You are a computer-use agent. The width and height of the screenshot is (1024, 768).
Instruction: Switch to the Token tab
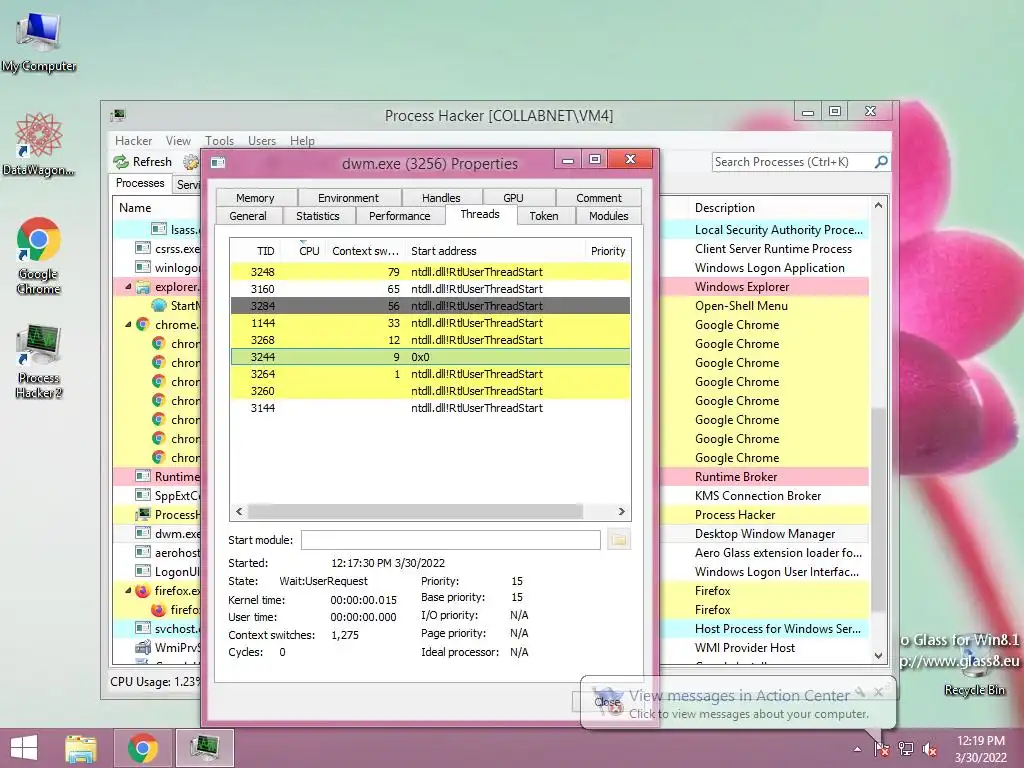[544, 216]
